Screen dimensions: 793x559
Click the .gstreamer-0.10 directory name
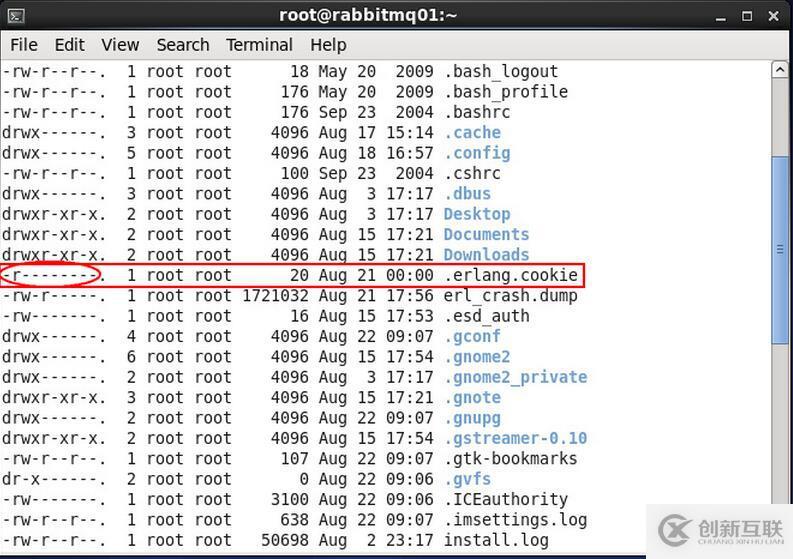tap(515, 438)
